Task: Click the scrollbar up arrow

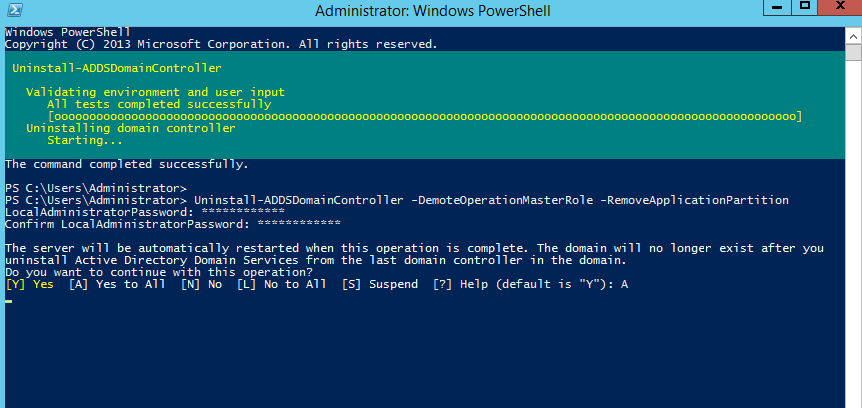Action: click(x=853, y=37)
